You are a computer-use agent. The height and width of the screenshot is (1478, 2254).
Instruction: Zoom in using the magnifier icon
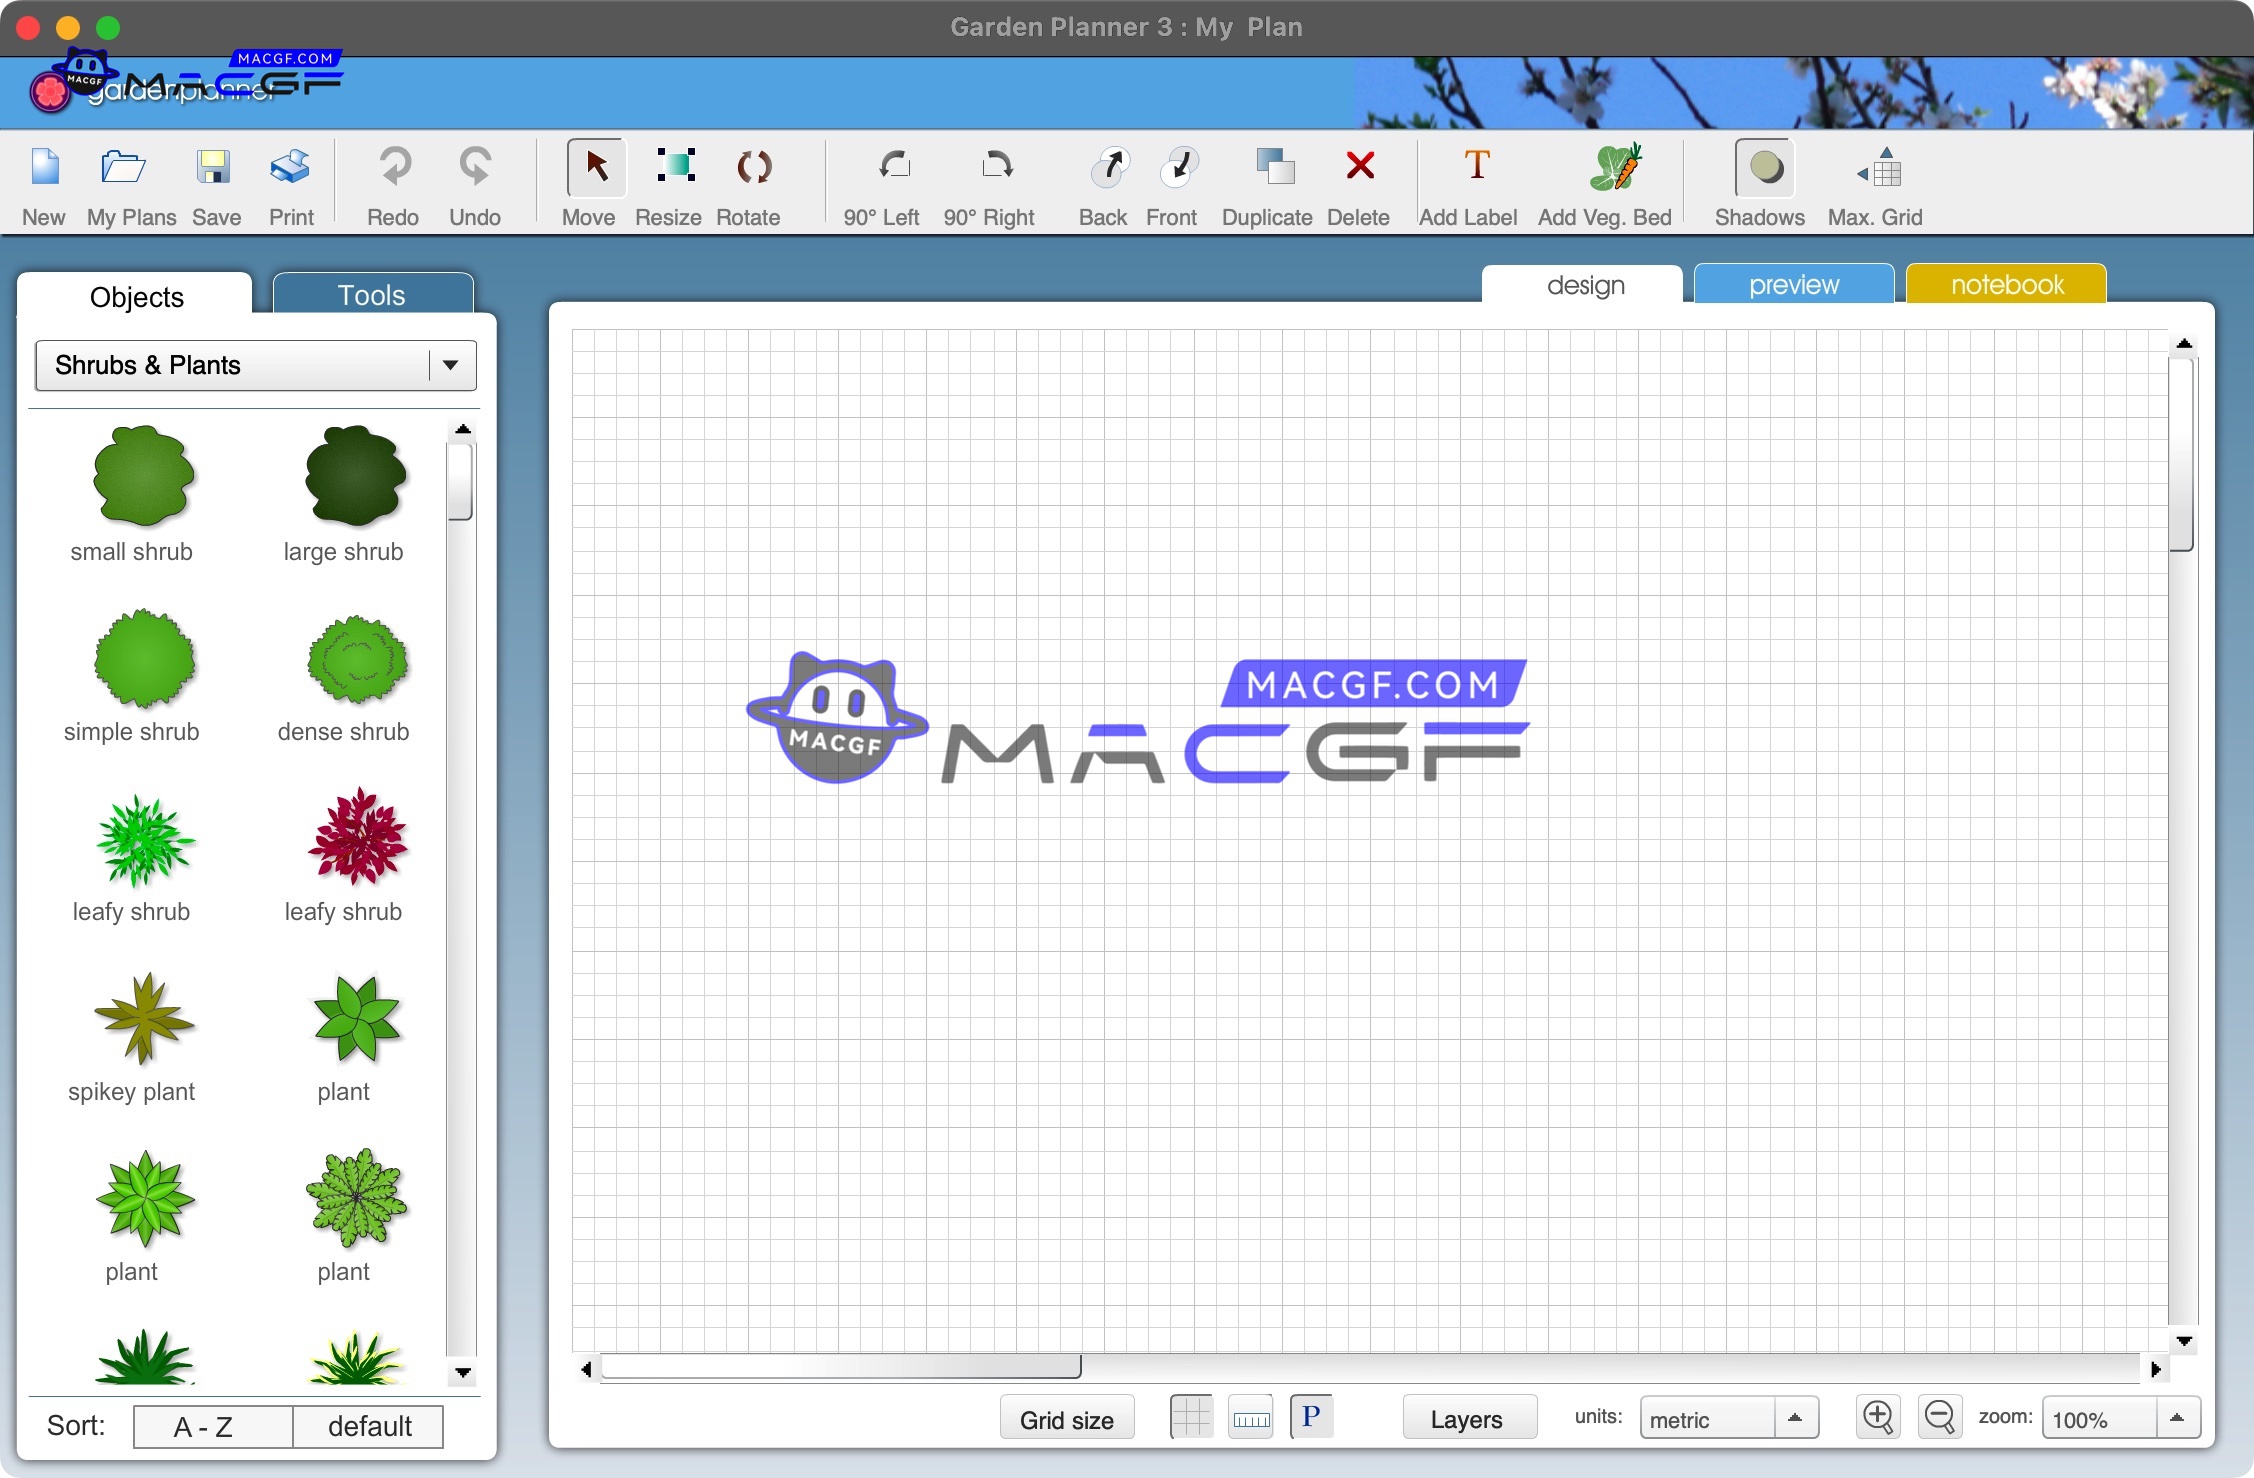pos(1877,1417)
